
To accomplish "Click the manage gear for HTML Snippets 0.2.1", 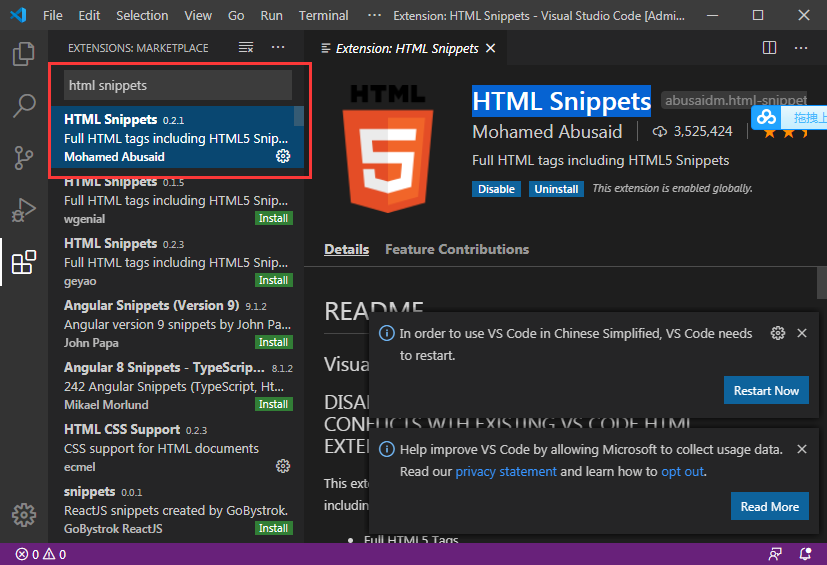I will [x=283, y=156].
